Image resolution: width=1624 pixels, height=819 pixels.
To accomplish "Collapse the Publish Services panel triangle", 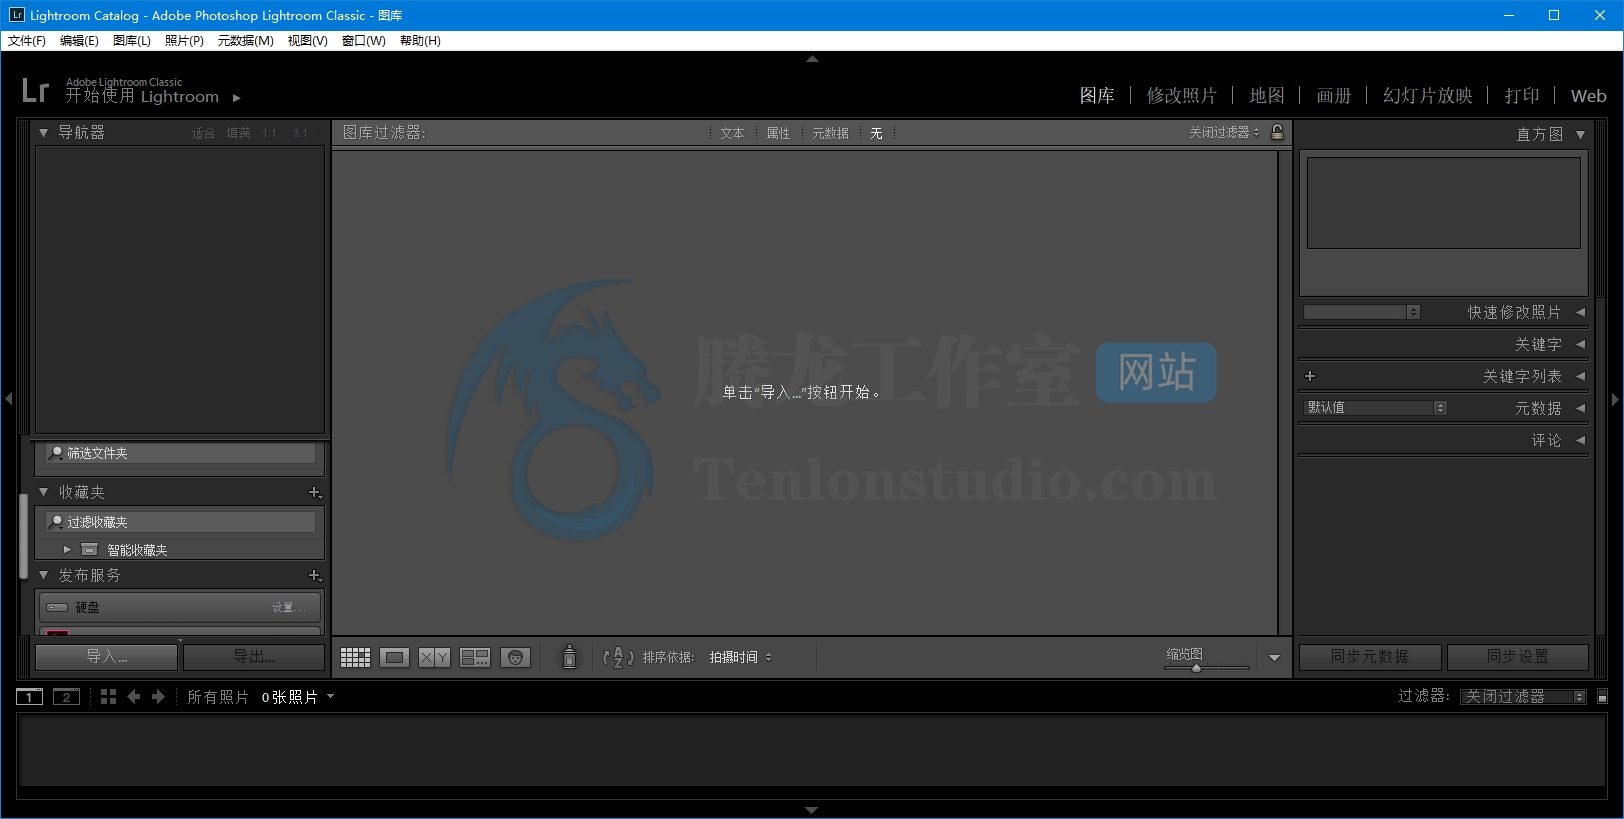I will (x=43, y=575).
